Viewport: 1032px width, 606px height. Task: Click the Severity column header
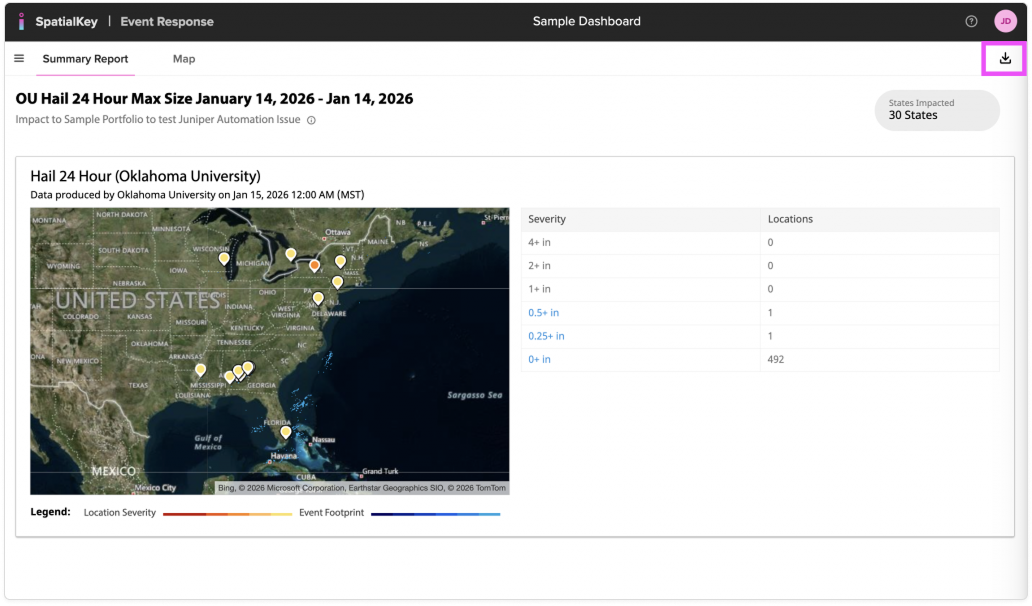coord(547,219)
